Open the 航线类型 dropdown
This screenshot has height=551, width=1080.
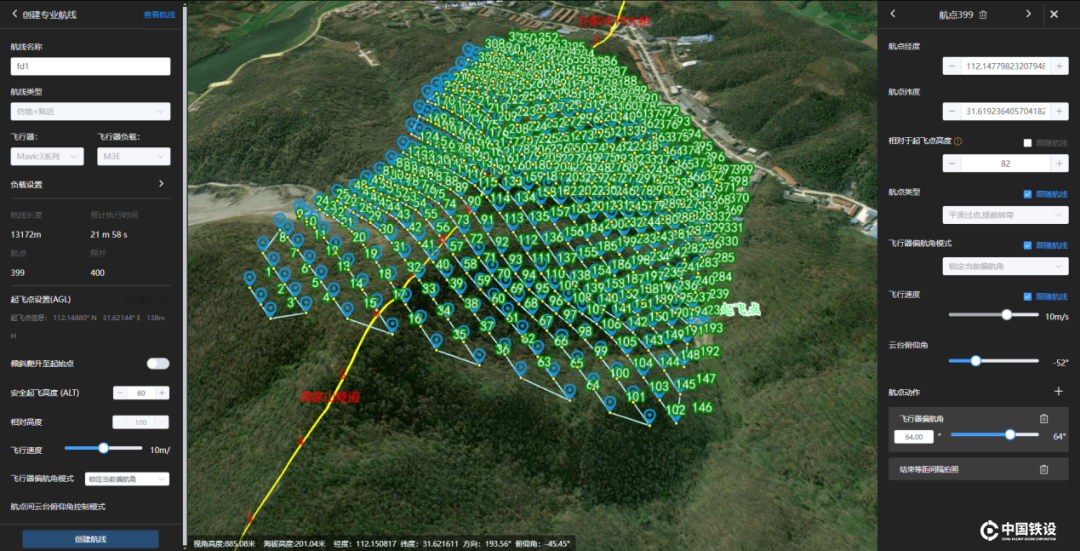[x=90, y=111]
